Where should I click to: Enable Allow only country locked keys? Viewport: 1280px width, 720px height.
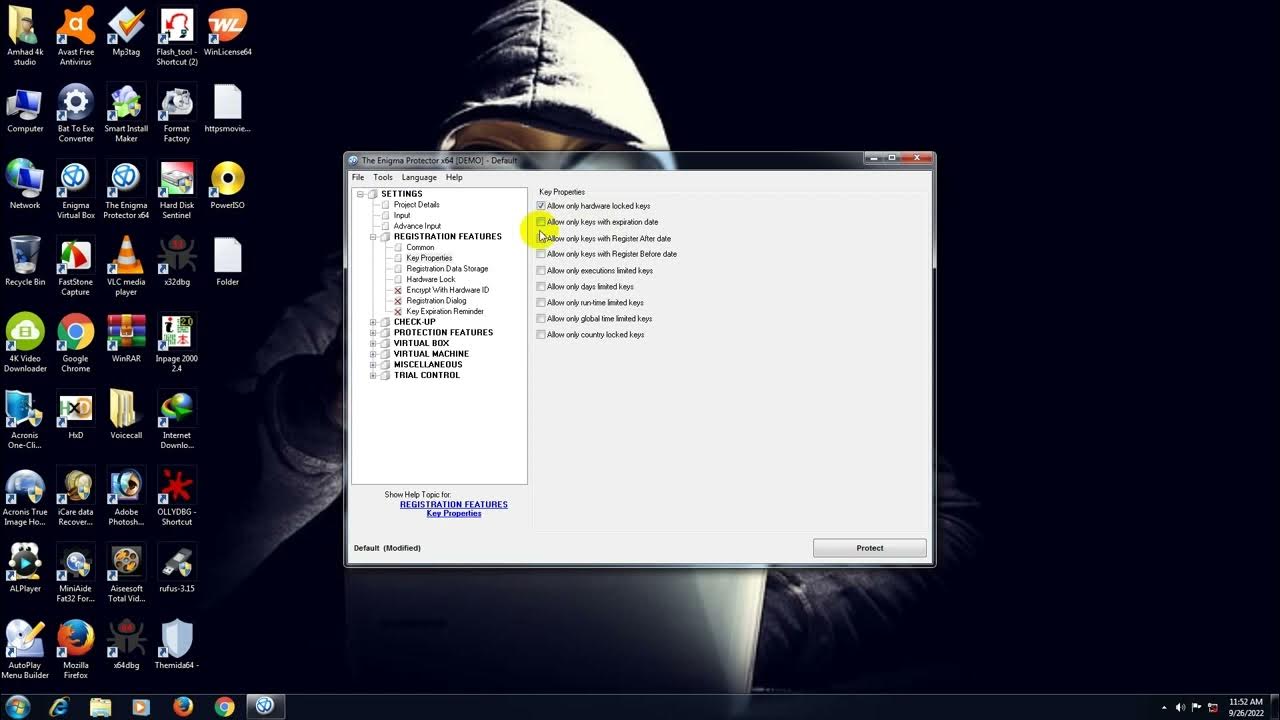(x=541, y=334)
